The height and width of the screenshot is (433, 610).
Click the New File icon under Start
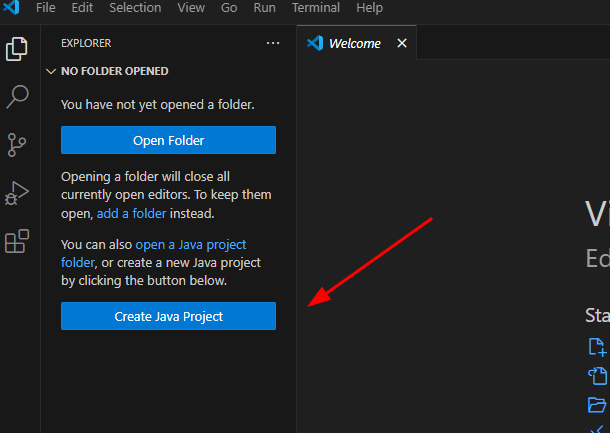coord(597,347)
